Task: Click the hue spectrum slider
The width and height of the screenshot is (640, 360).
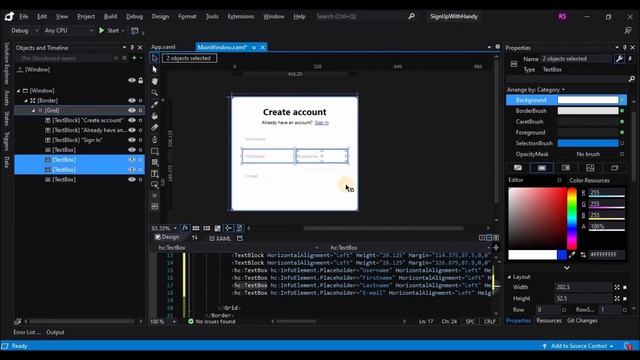Action: tap(572, 218)
